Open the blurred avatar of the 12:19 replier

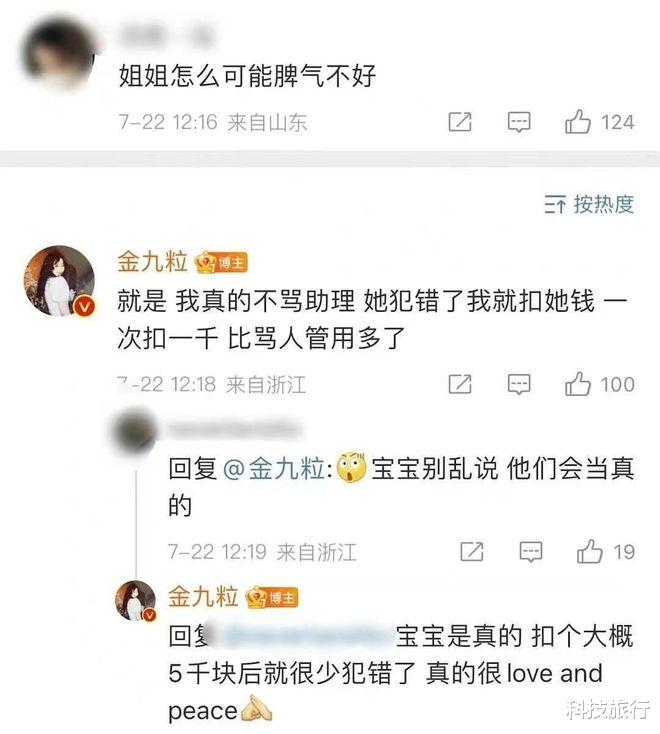(135, 432)
